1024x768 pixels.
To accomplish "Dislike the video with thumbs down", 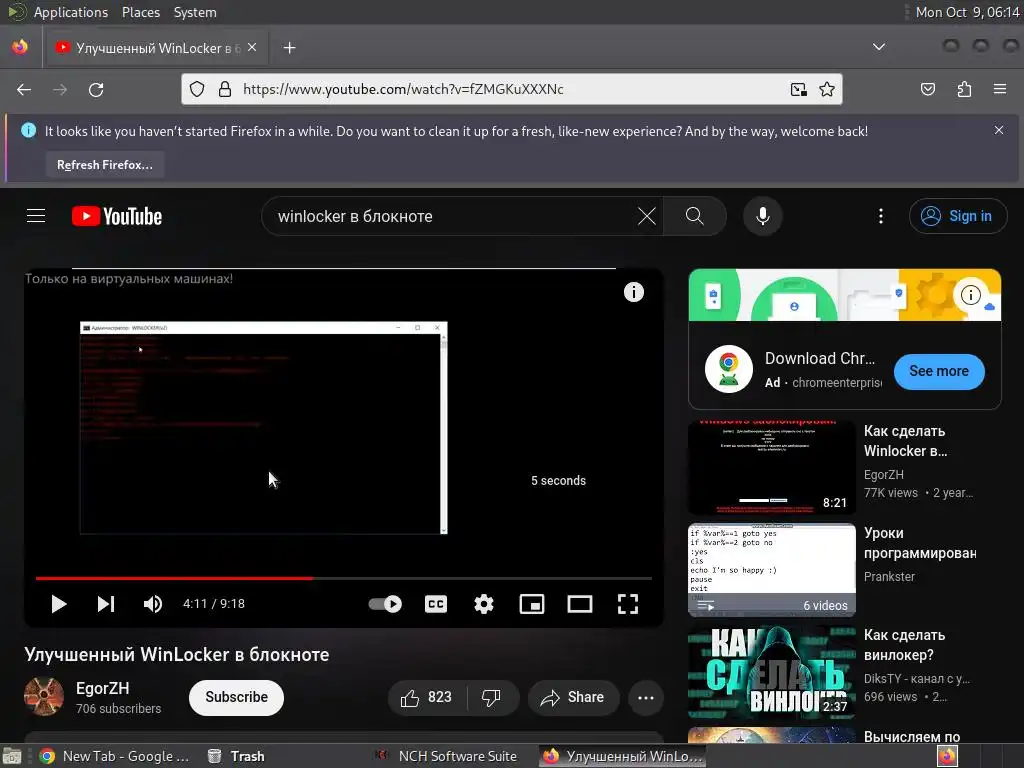I will [491, 697].
